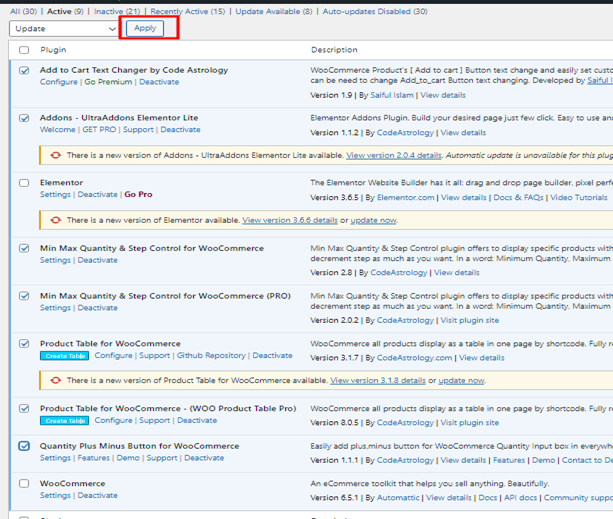View version 3.6.6 details link

coord(290,220)
